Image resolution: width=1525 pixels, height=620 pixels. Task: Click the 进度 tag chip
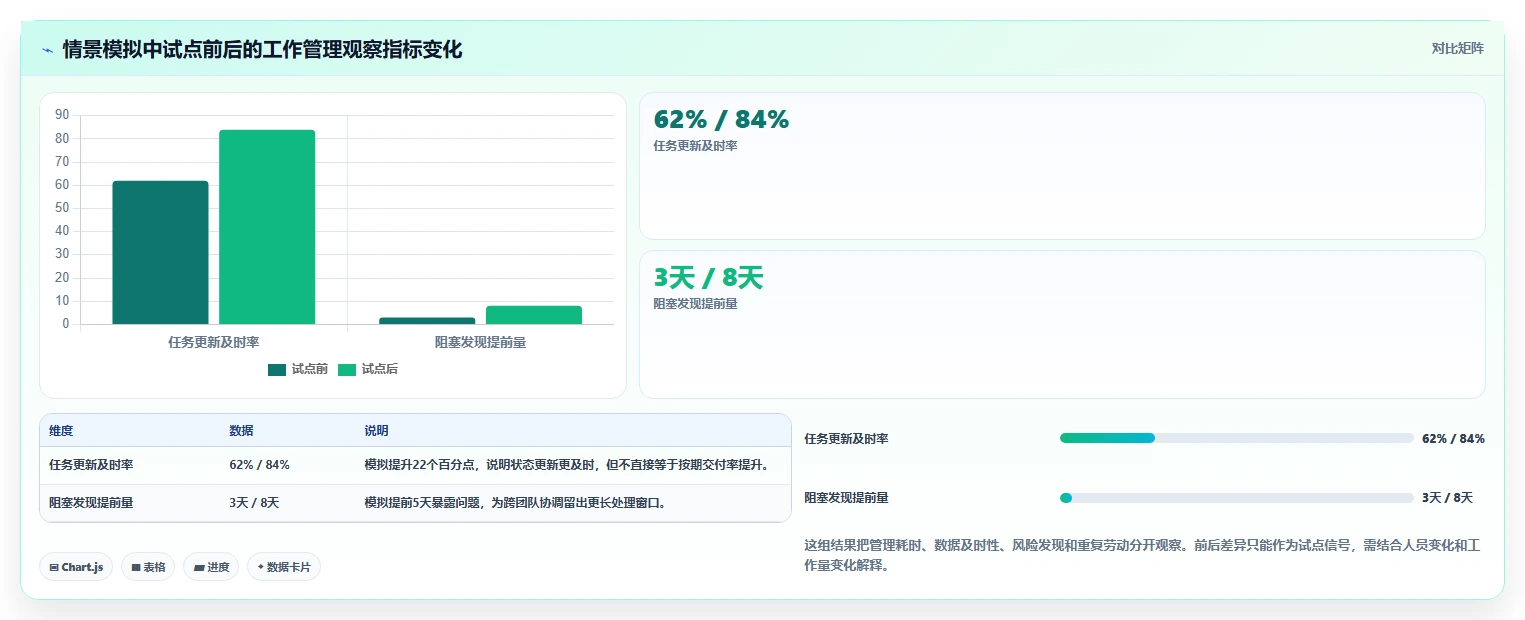coord(211,567)
